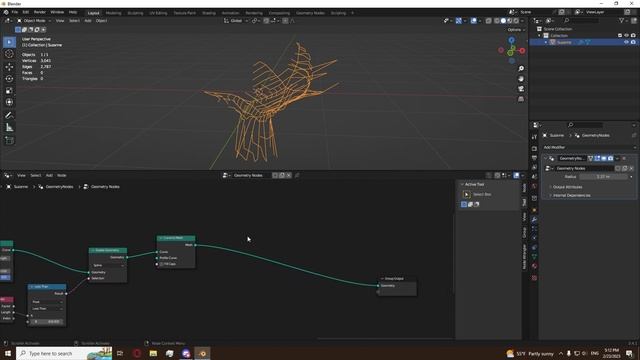
Task: Toggle Suzanne render camera icon in outliner
Action: [x=633, y=42]
